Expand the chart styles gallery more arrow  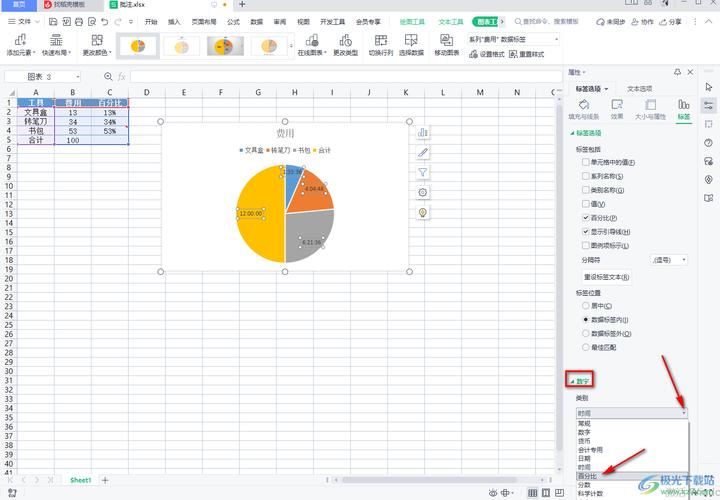coord(291,46)
